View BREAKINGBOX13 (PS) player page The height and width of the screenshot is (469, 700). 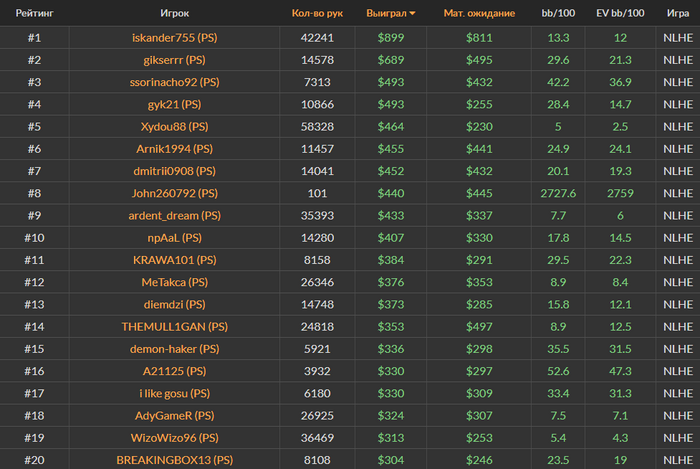click(175, 460)
